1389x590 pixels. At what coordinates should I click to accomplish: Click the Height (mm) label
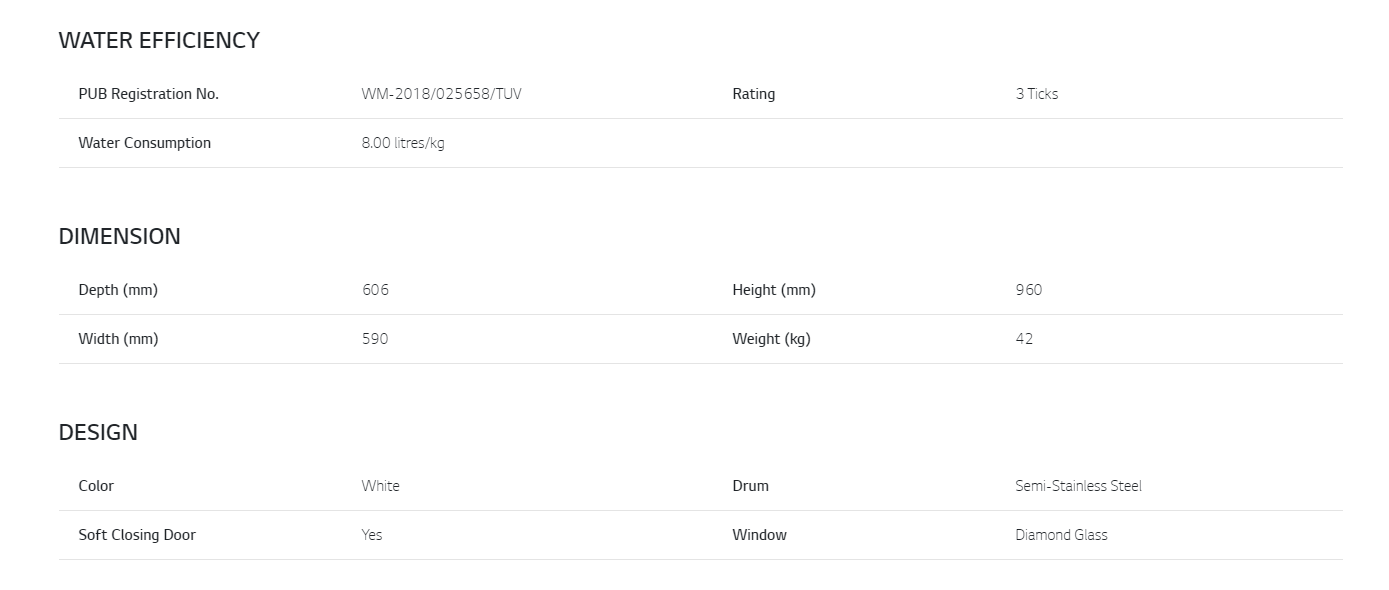pos(773,290)
